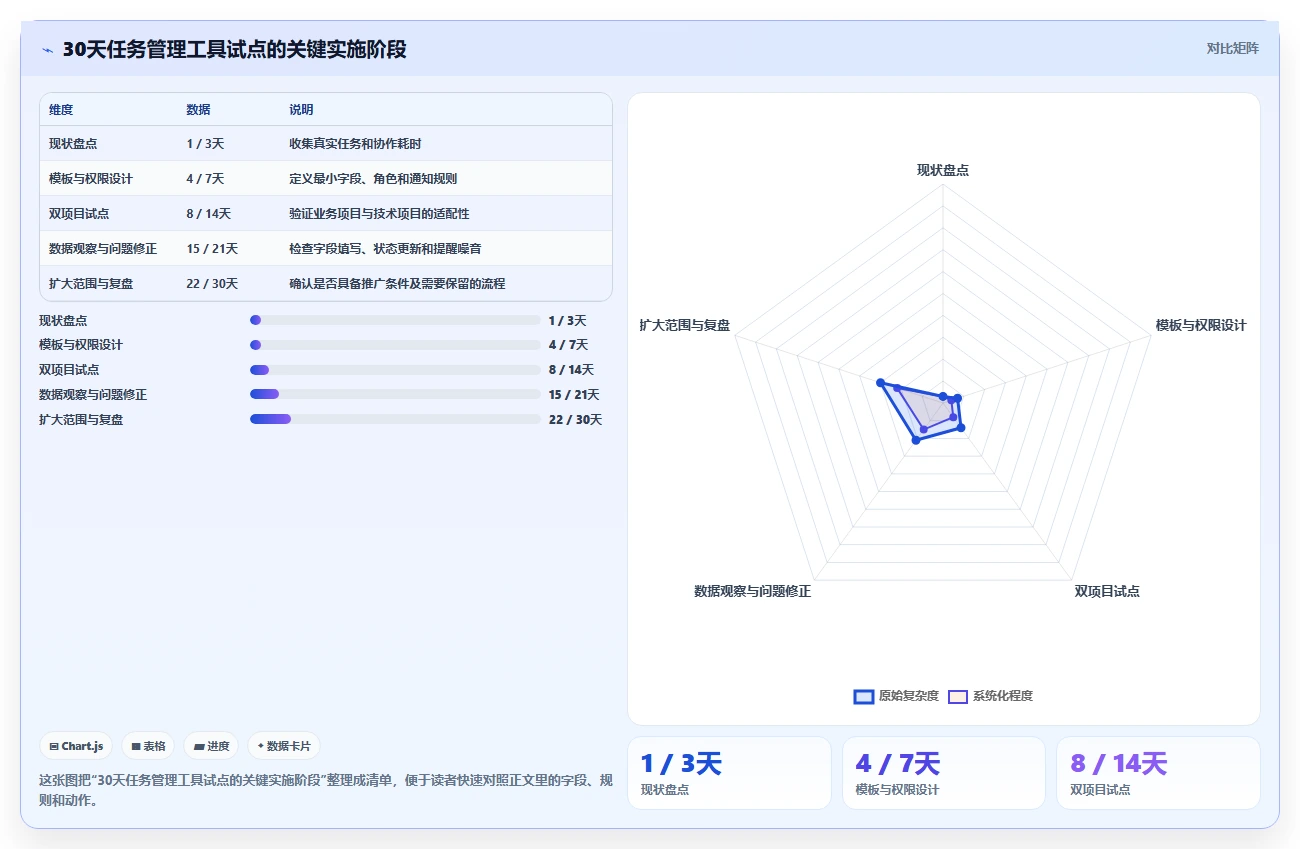The width and height of the screenshot is (1300, 849).
Task: Click the 模板与权限设计 progress bar
Action: (395, 345)
